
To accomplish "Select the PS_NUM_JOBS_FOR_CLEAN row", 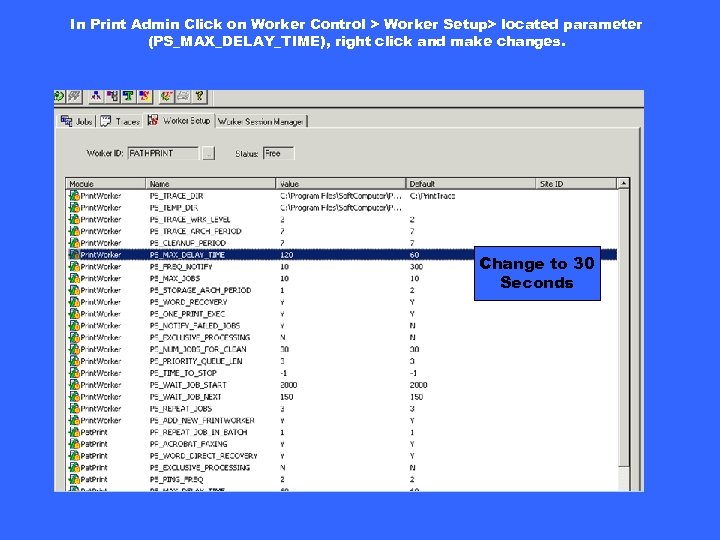I will 342,349.
